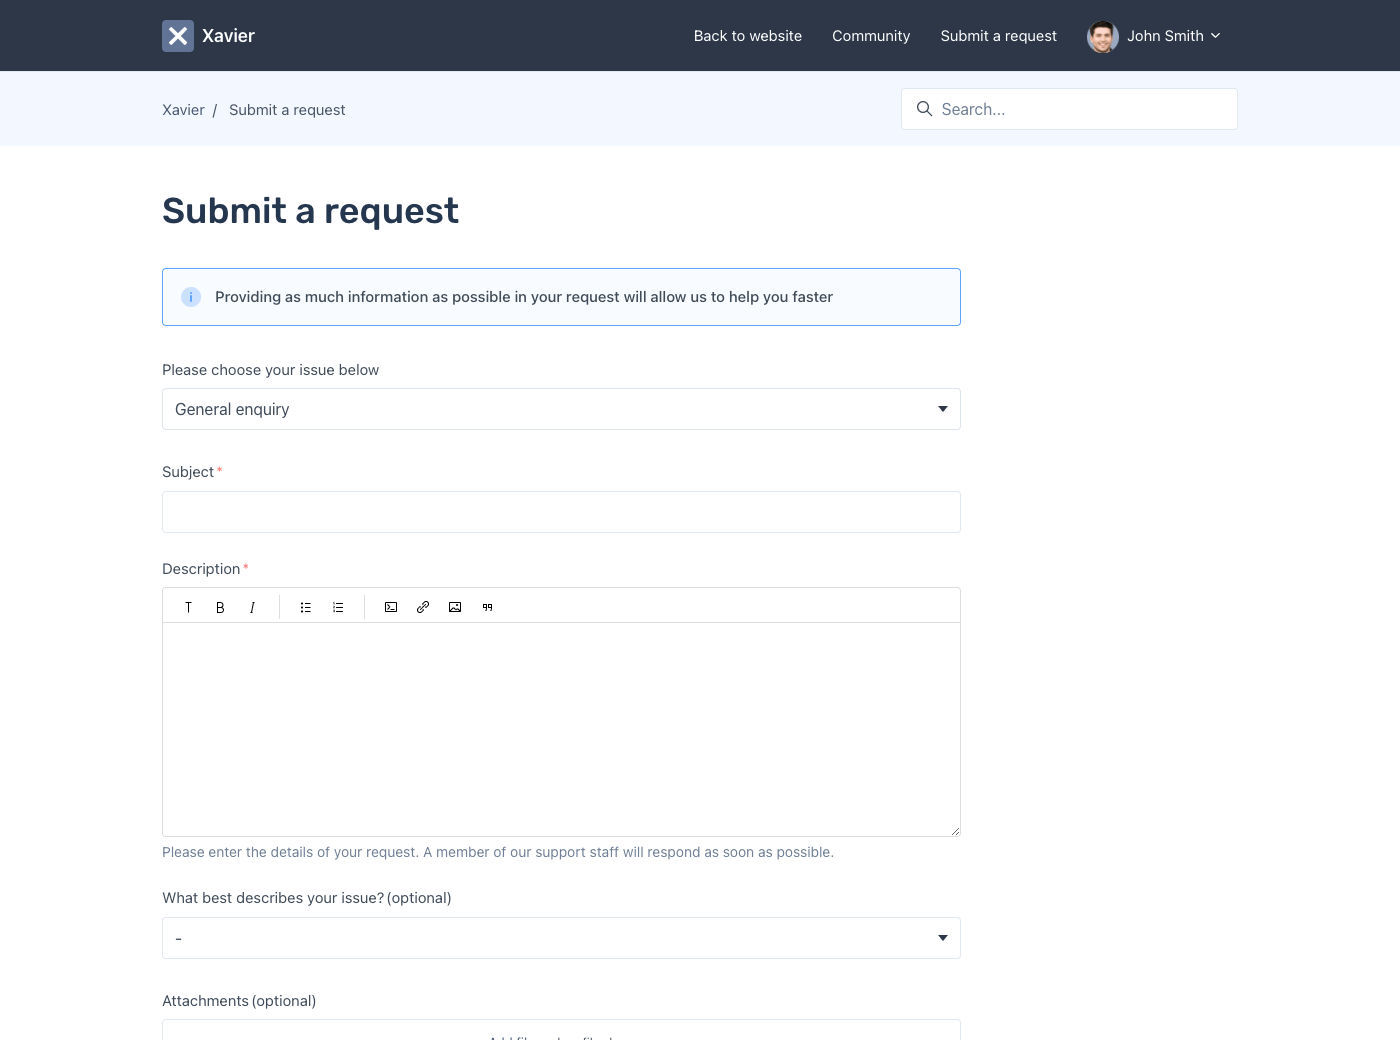Toggle bold formatting in description editor
This screenshot has height=1040, width=1400.
coord(220,607)
